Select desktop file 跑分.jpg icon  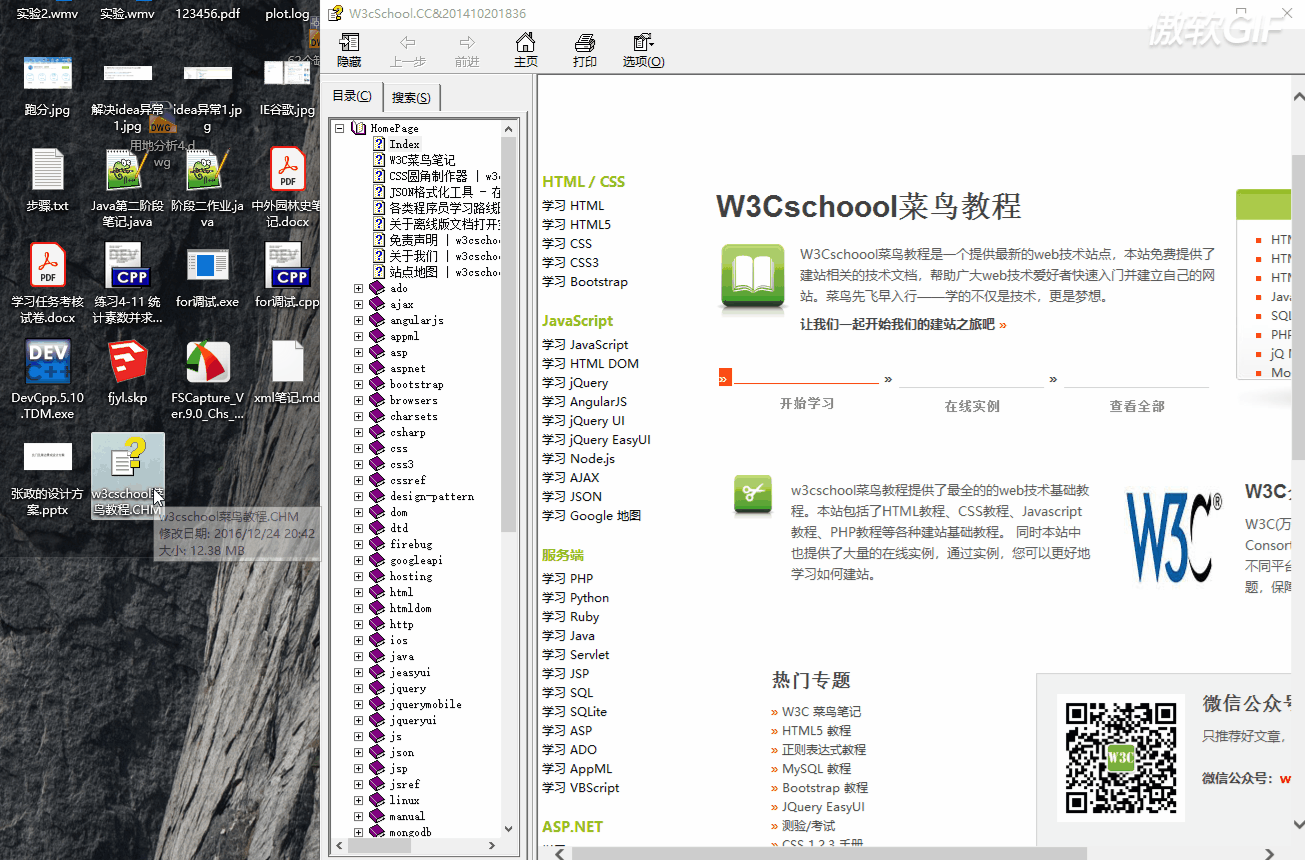click(x=48, y=88)
